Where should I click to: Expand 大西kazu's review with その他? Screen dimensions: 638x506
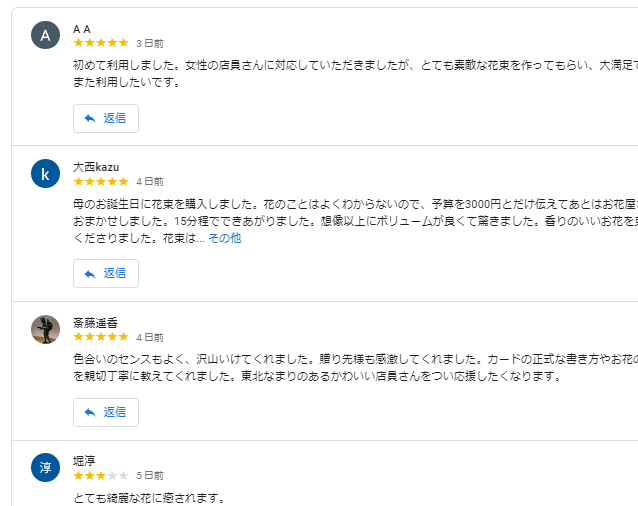[x=224, y=238]
